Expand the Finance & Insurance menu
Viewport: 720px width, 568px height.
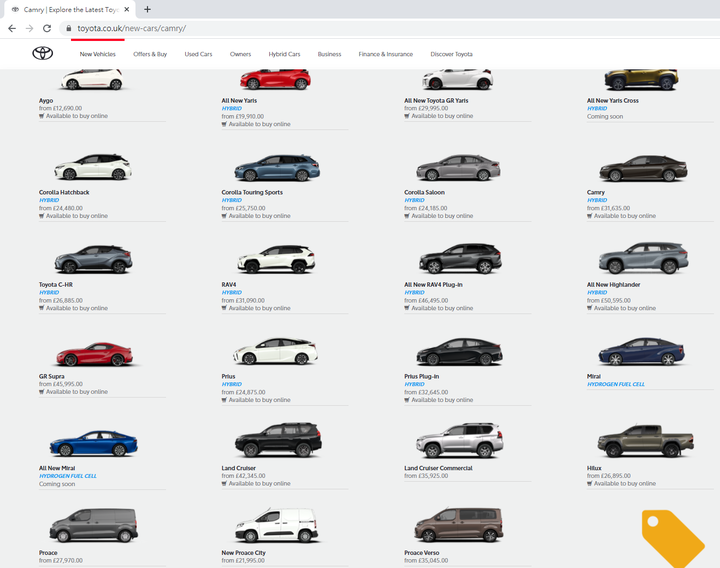point(385,54)
